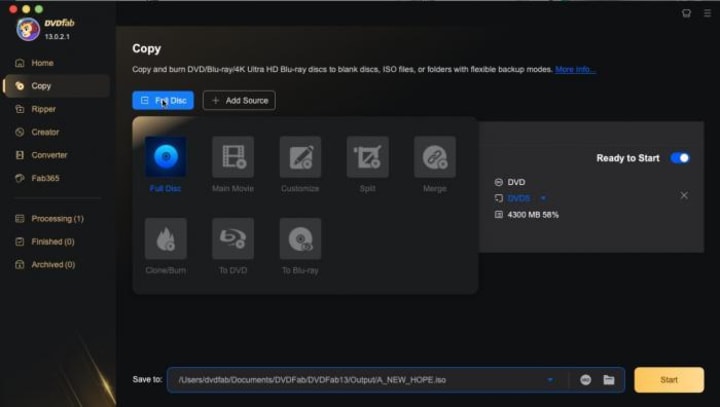Click the 4300 MB 58% size text

[x=533, y=215]
